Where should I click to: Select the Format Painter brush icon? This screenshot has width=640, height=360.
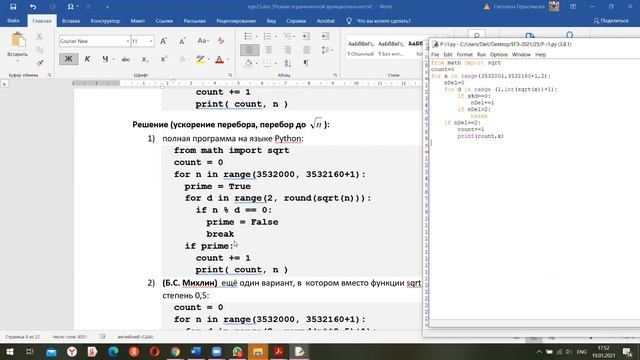pos(39,63)
